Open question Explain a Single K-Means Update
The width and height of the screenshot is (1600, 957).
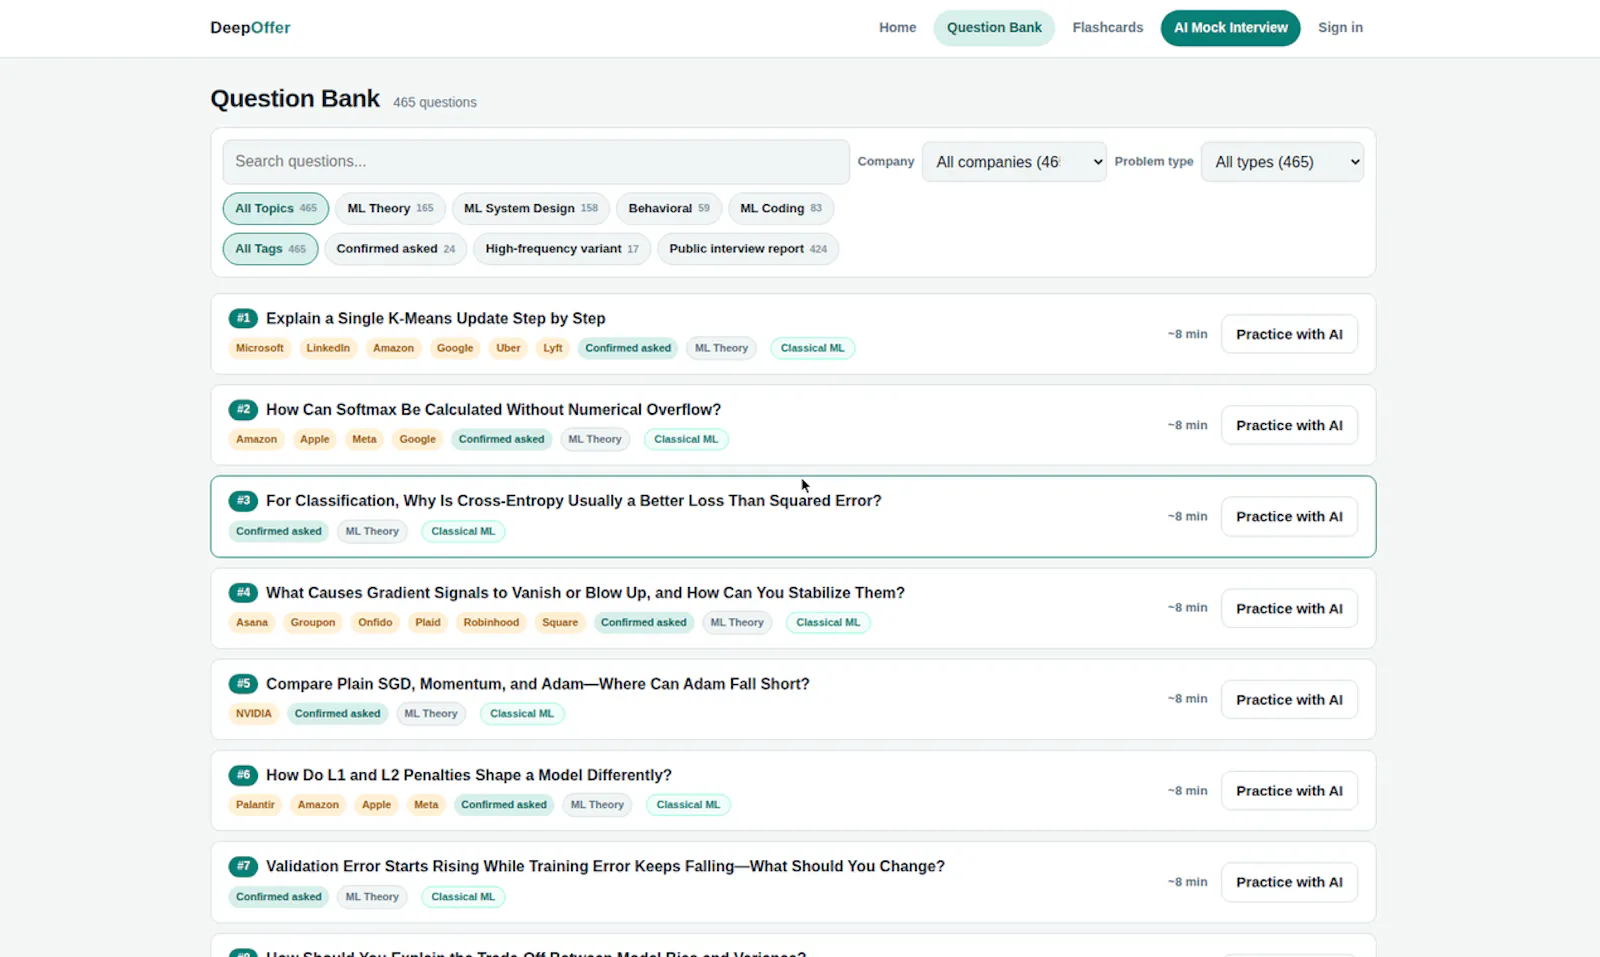pyautogui.click(x=436, y=318)
